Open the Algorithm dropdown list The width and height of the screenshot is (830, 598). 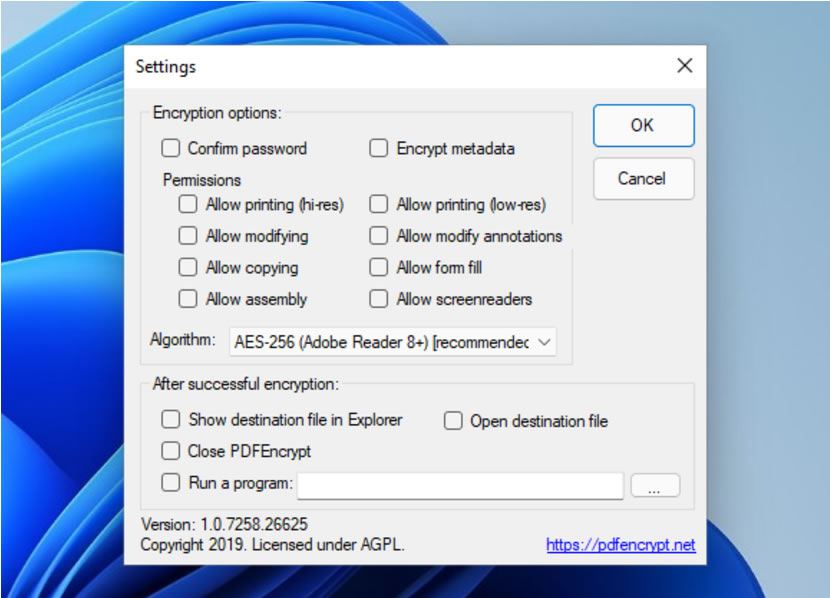tap(393, 342)
